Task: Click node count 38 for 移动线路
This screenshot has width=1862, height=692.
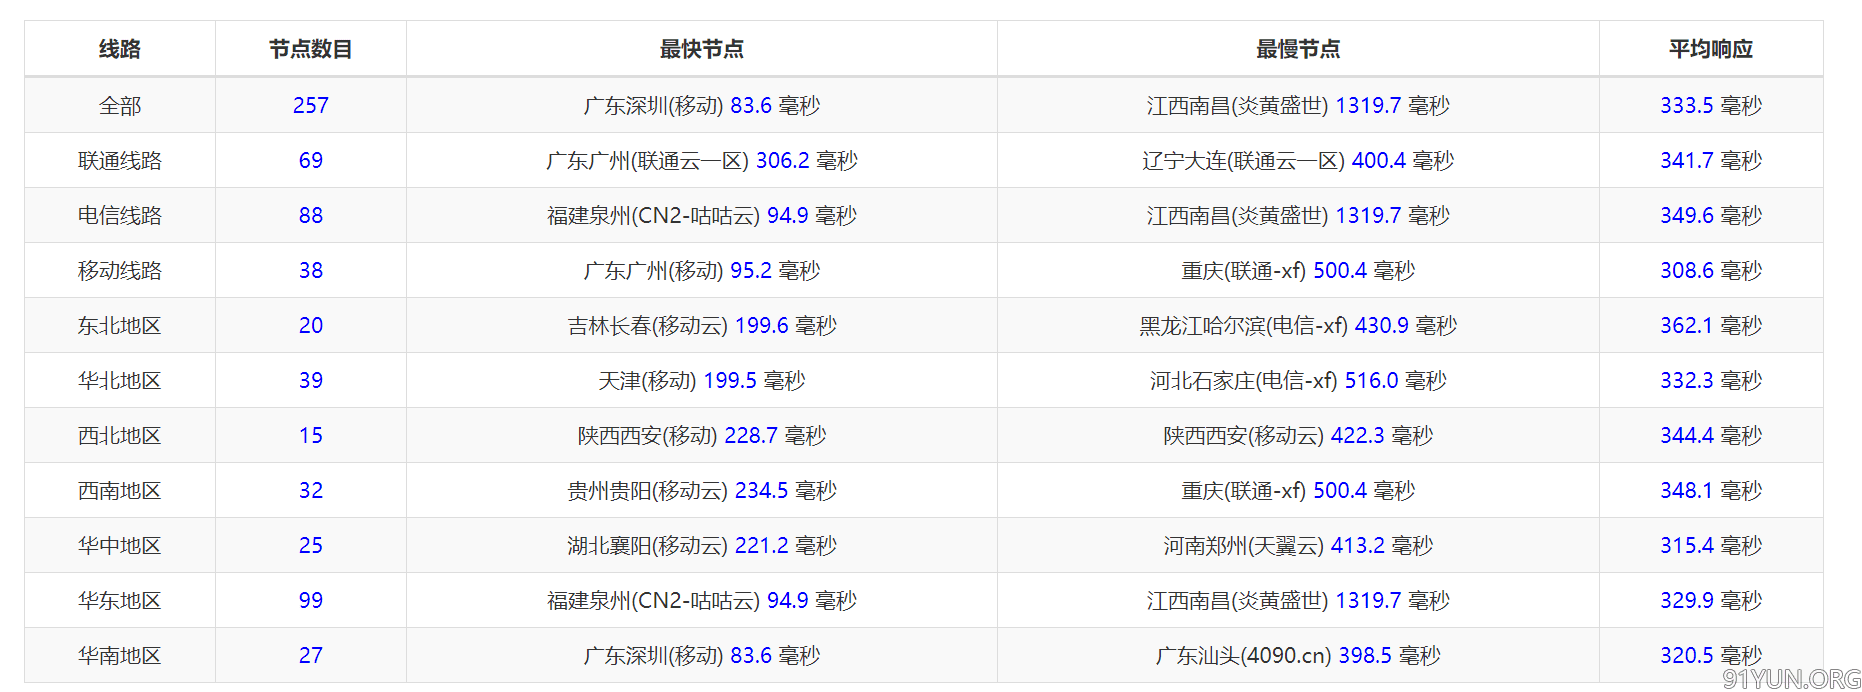Action: point(311,270)
